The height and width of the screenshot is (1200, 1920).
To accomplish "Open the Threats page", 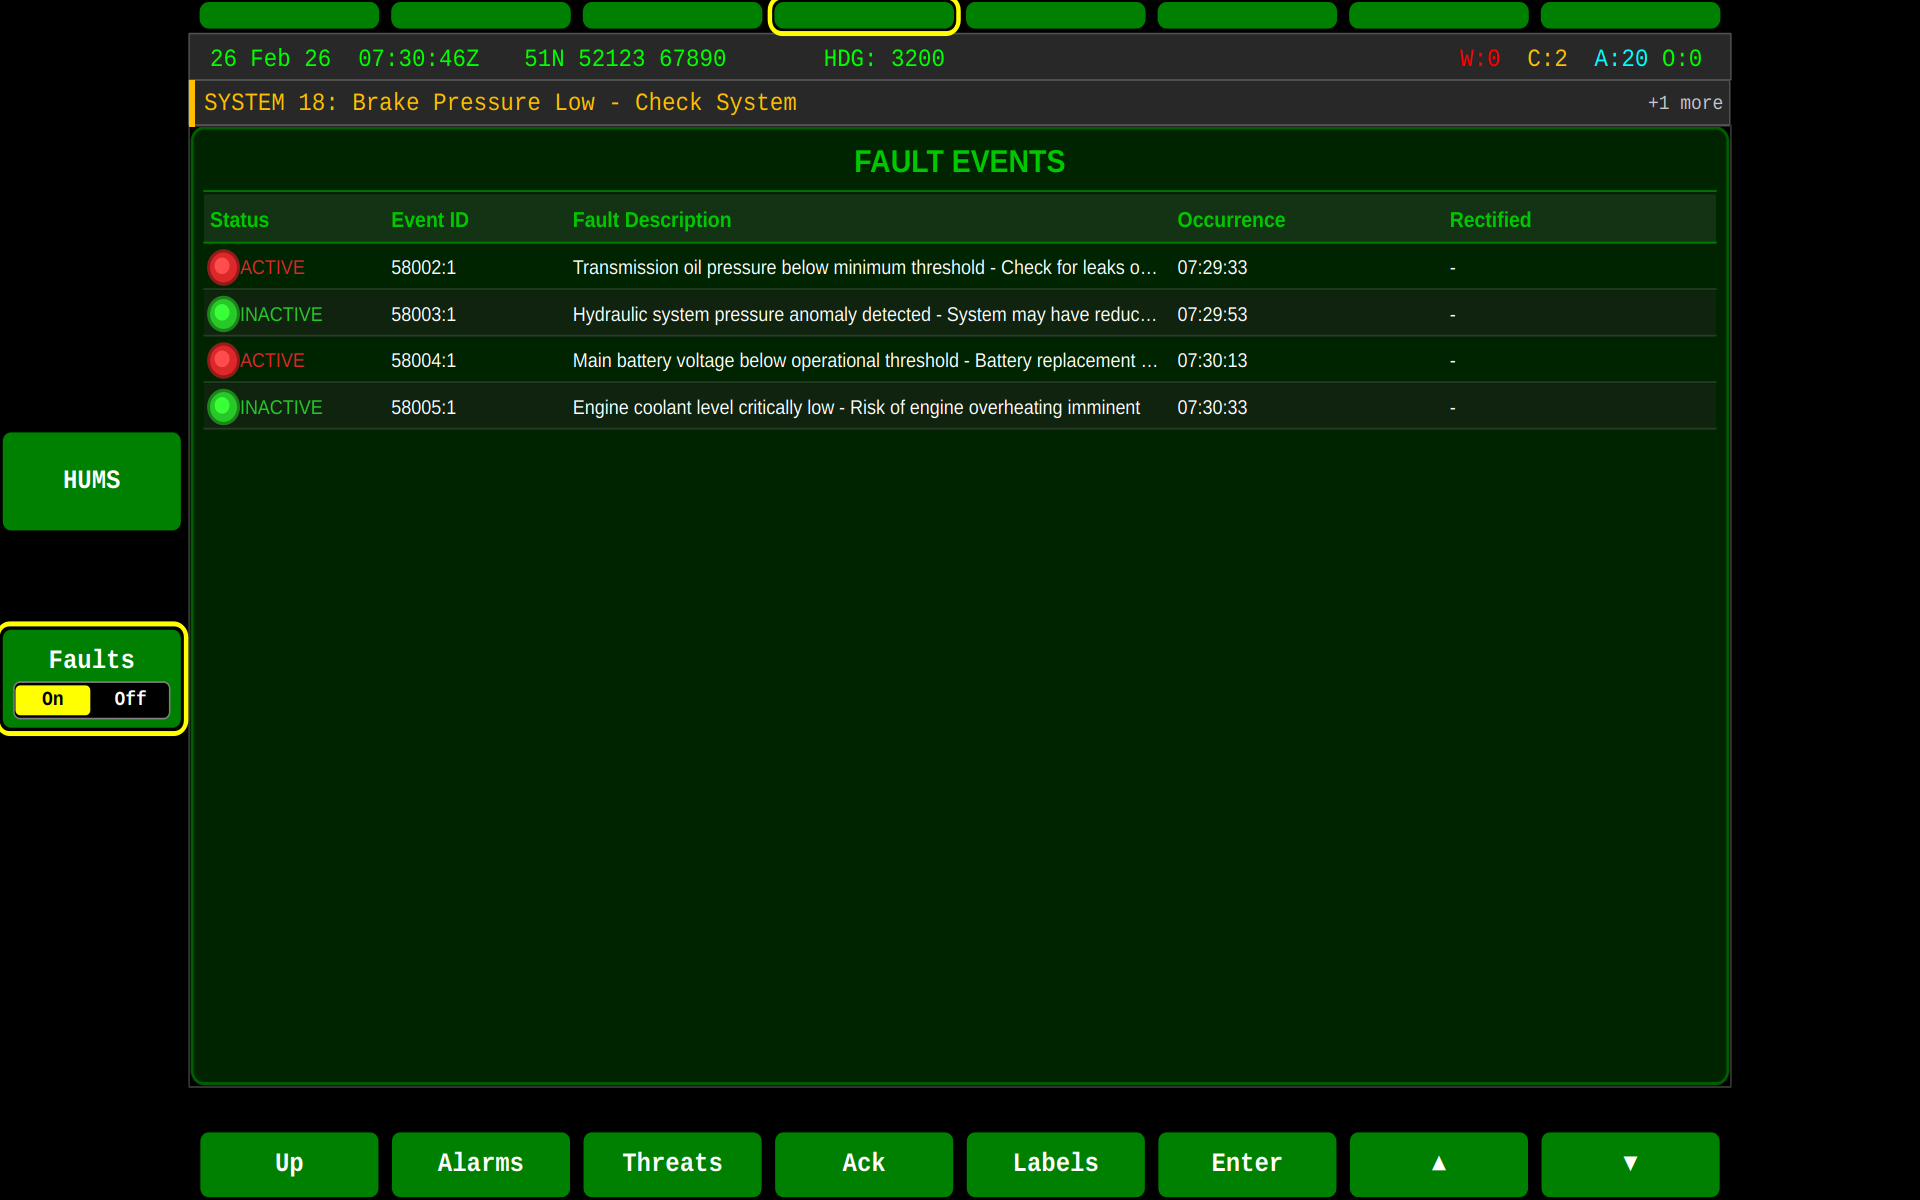I will (x=672, y=1163).
